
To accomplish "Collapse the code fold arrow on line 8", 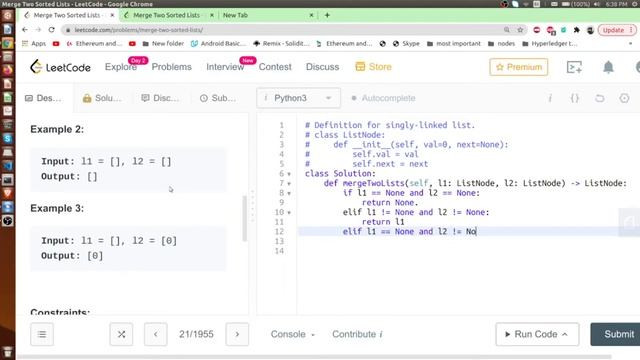I will point(289,193).
